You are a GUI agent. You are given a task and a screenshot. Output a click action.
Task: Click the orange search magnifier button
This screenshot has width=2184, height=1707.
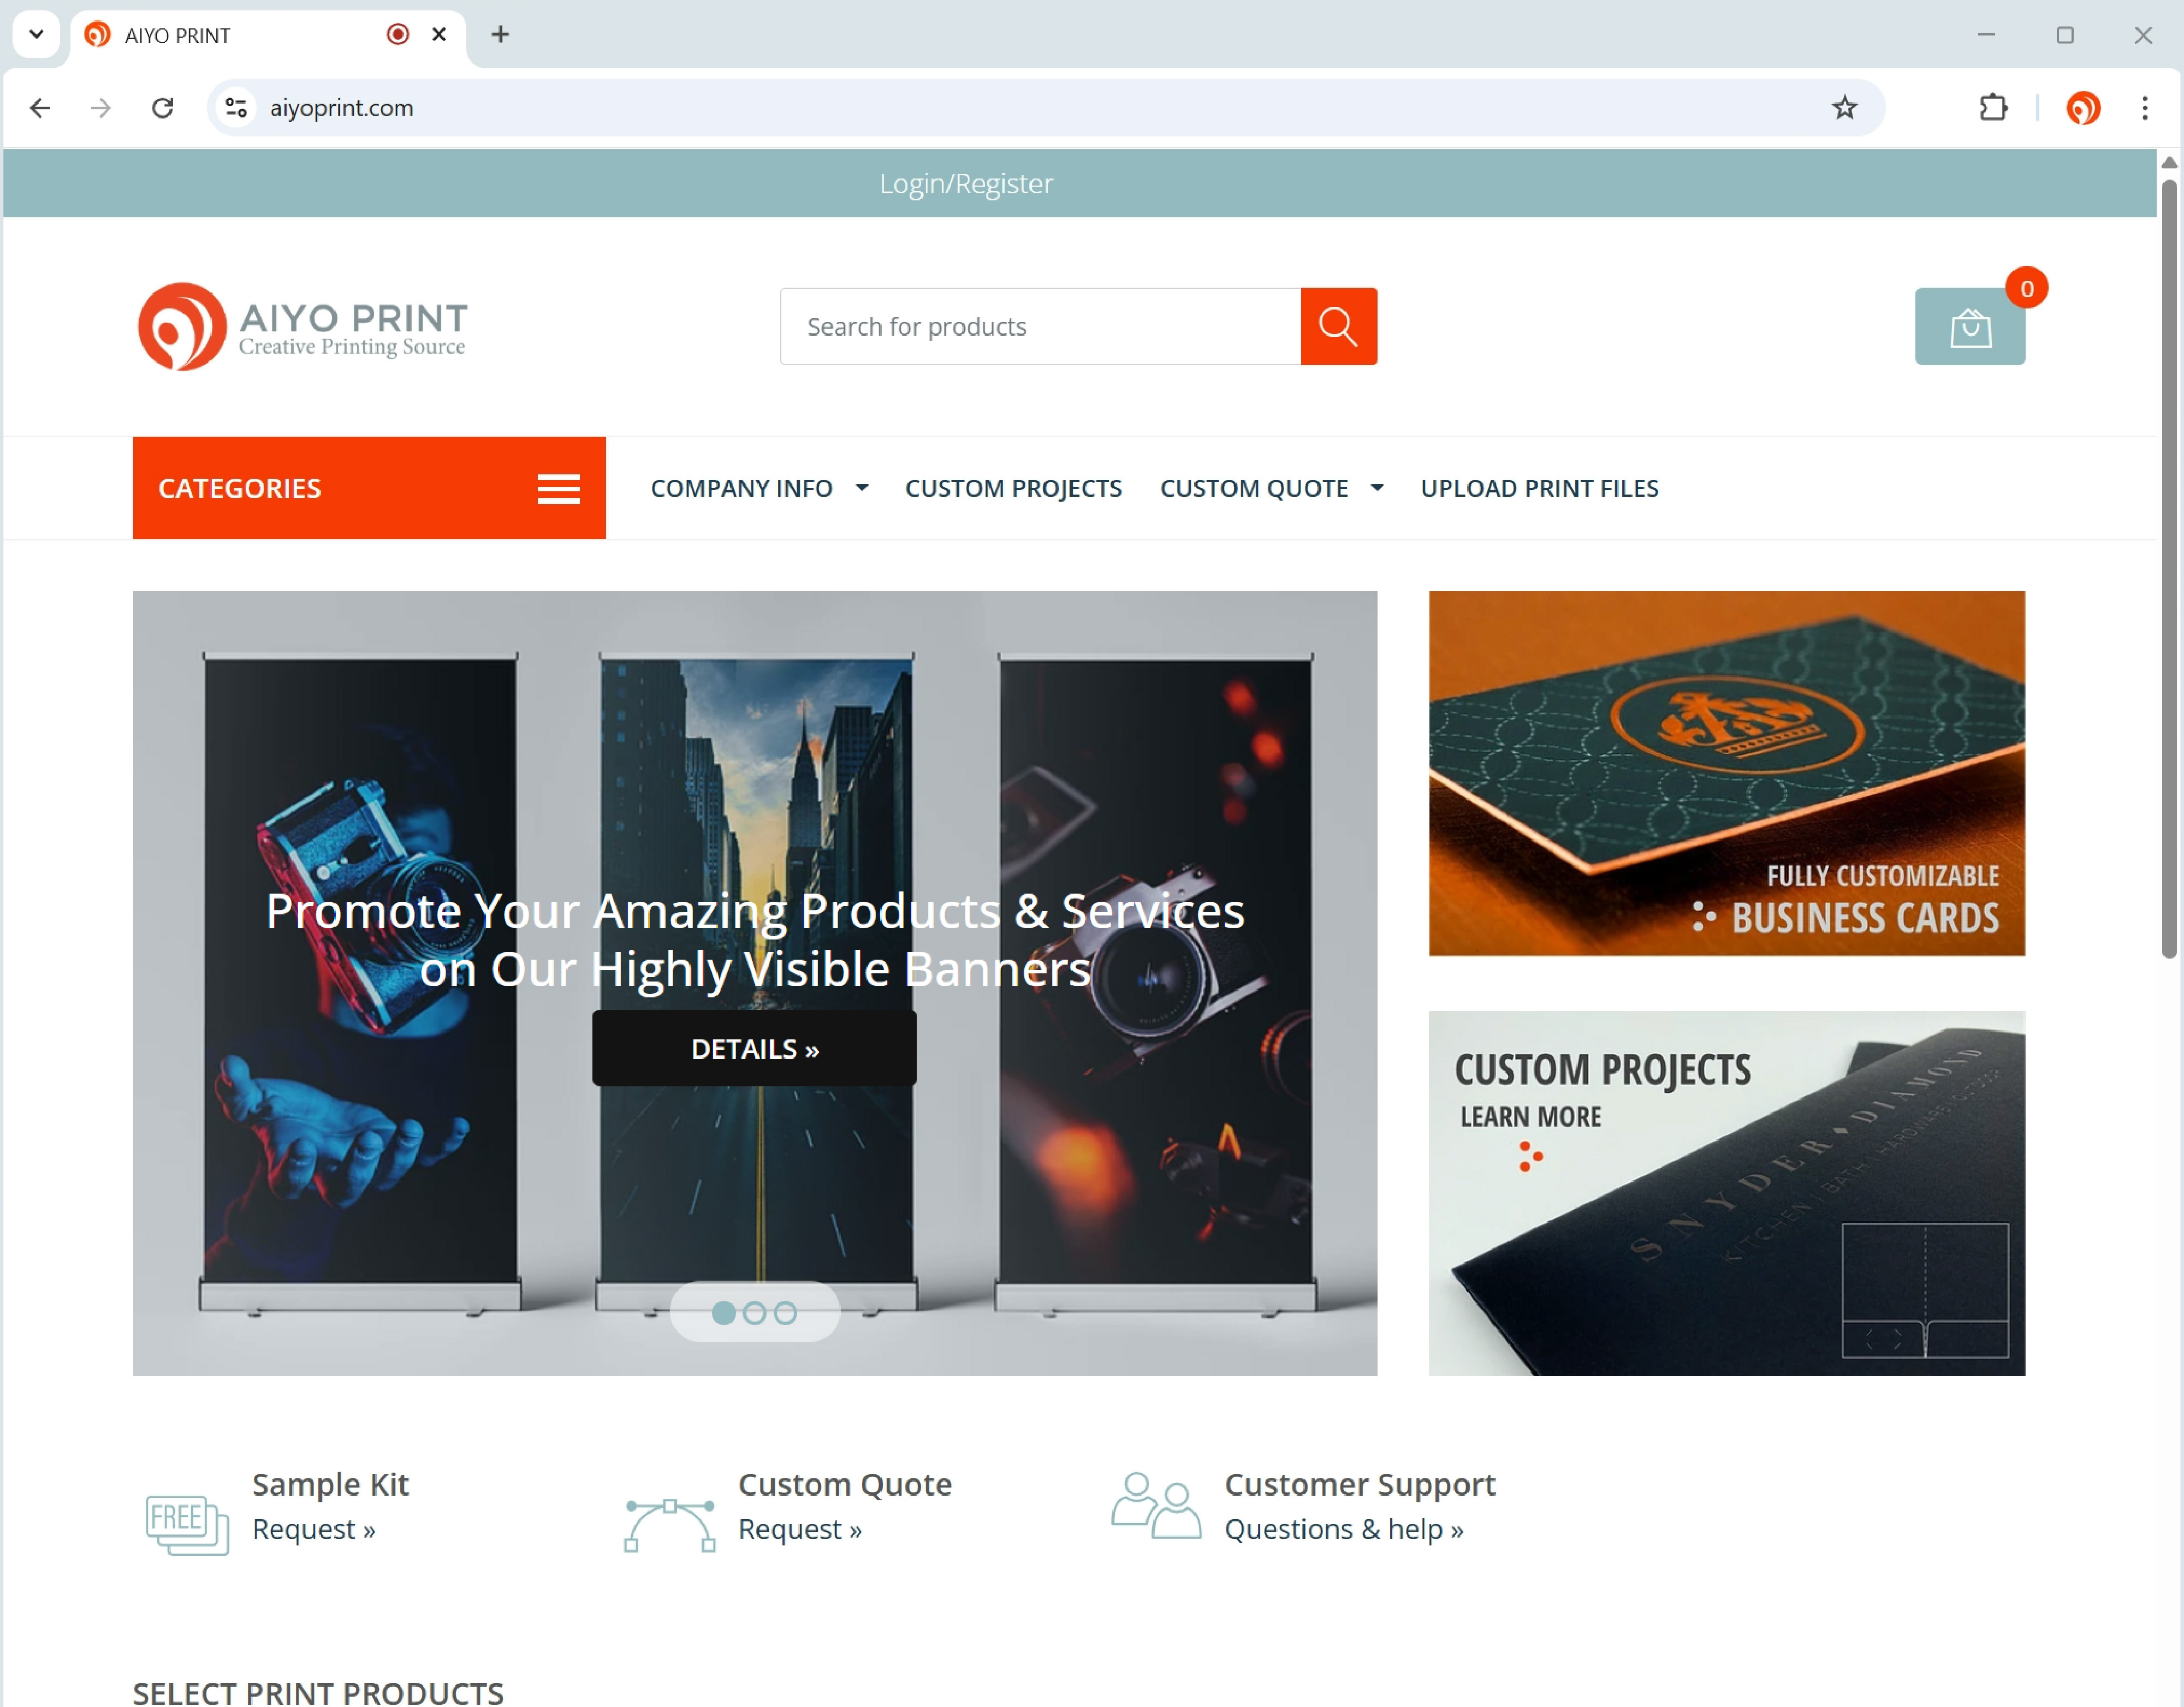1338,326
